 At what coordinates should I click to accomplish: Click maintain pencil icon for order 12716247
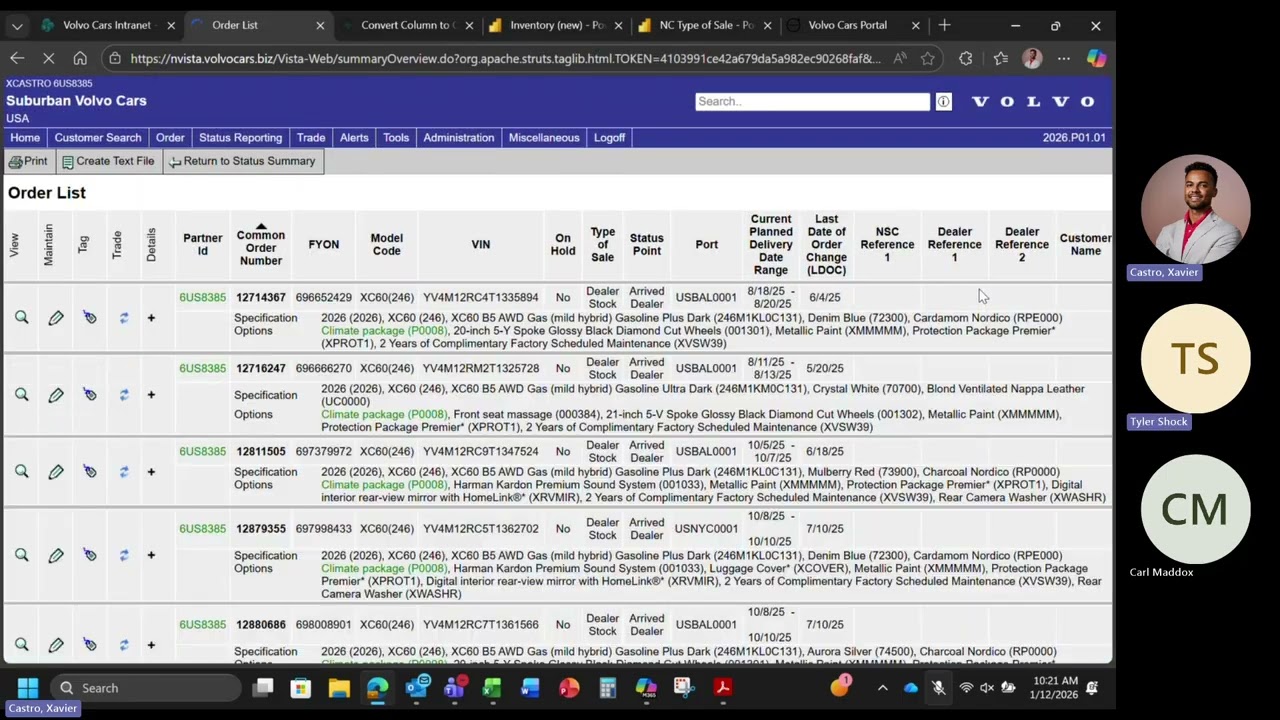(56, 395)
